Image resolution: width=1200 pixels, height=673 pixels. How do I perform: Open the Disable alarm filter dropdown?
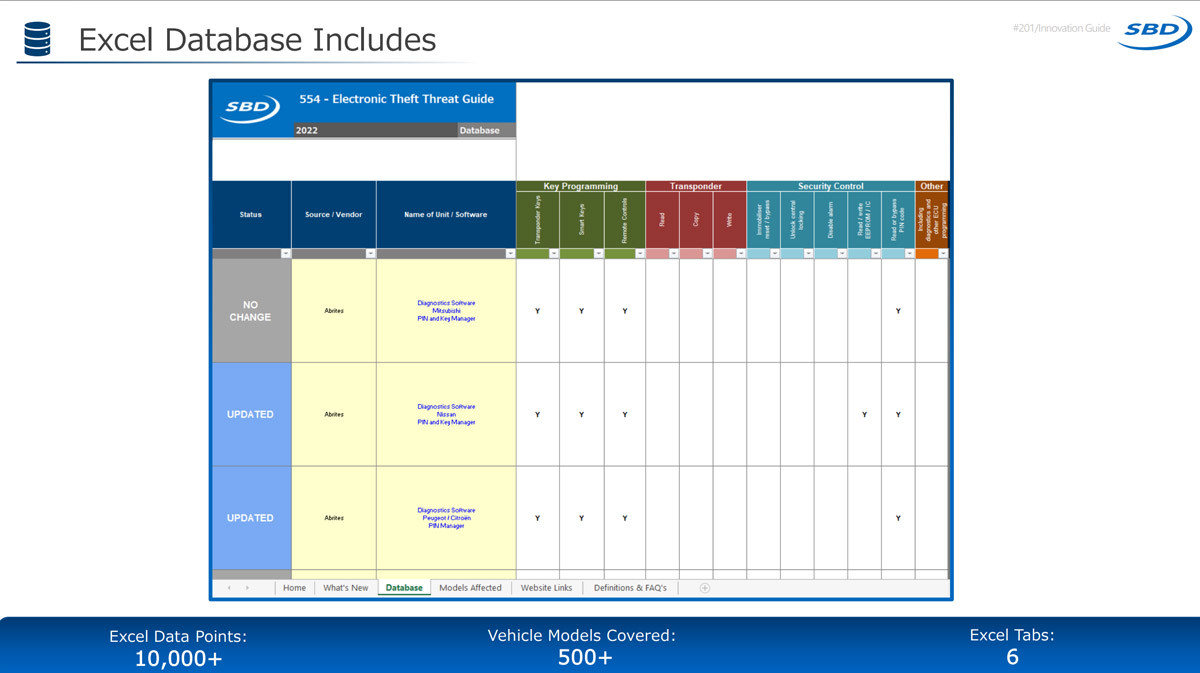[842, 254]
